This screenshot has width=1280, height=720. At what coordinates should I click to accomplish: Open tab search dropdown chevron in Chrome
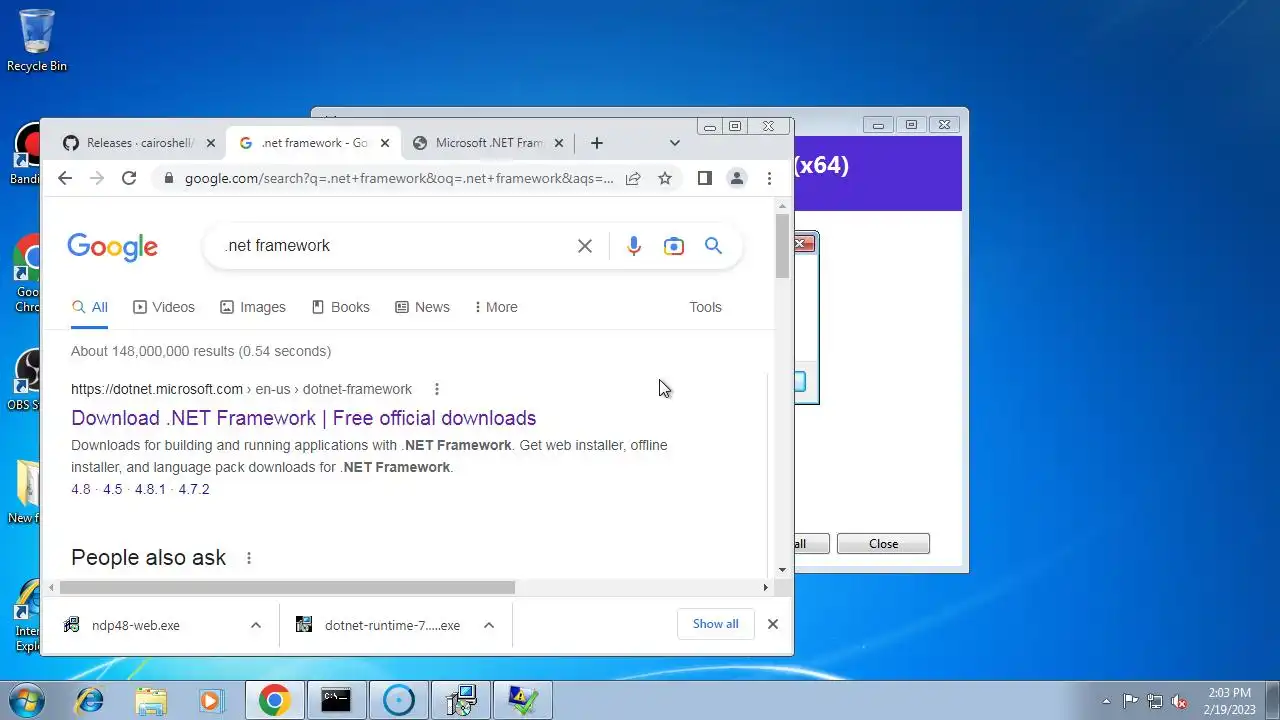pyautogui.click(x=675, y=143)
